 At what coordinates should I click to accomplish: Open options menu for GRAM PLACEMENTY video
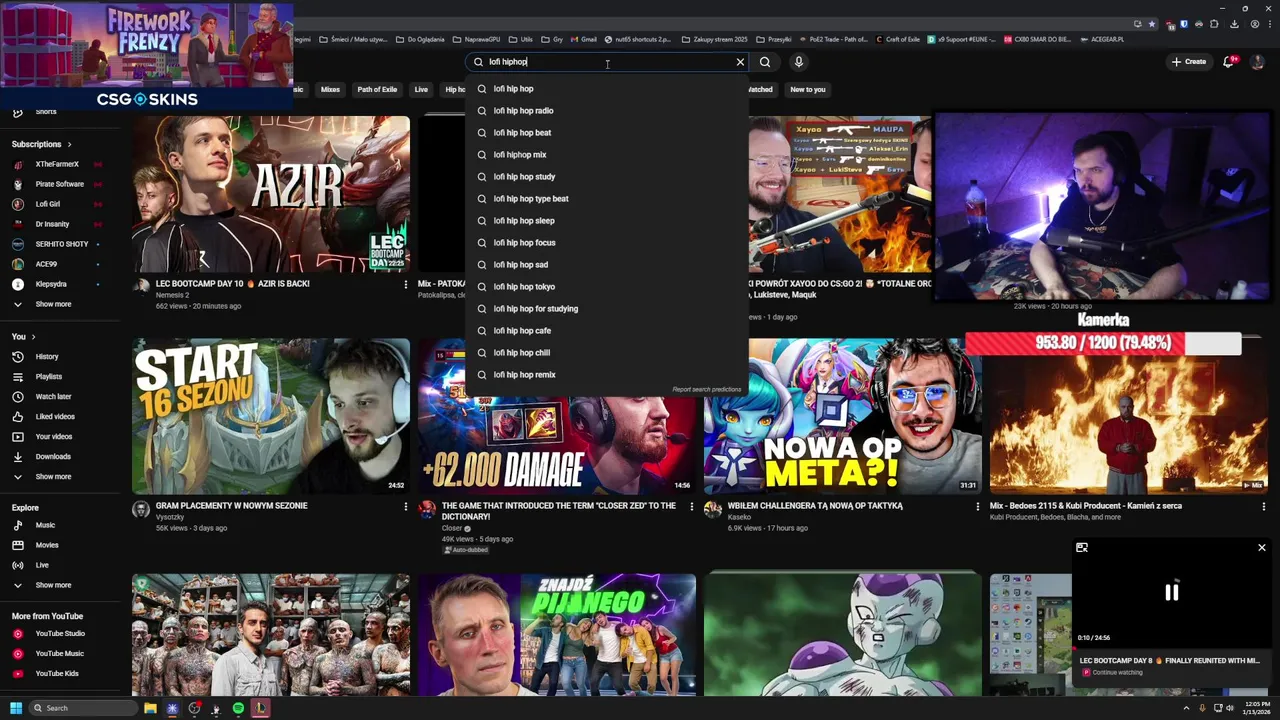pyautogui.click(x=405, y=507)
